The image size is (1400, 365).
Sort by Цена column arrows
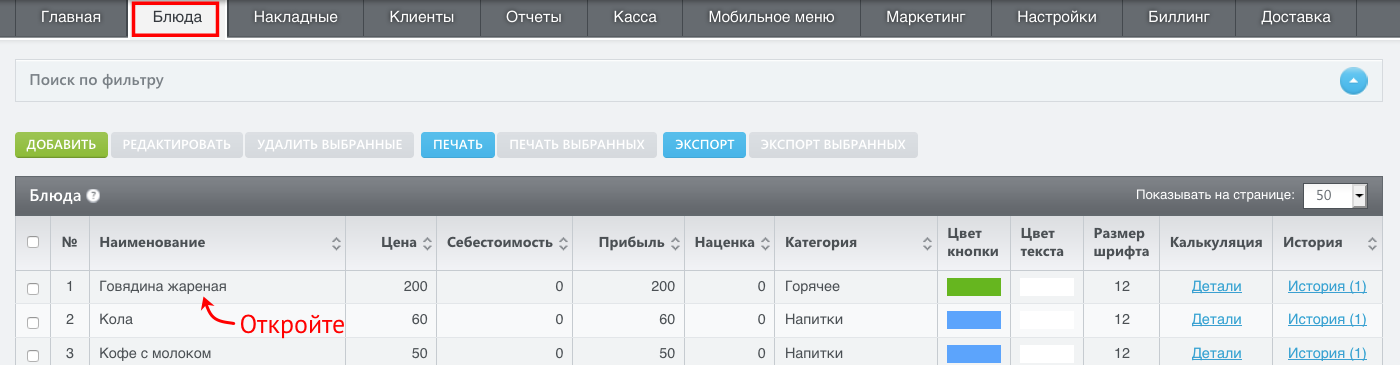428,243
